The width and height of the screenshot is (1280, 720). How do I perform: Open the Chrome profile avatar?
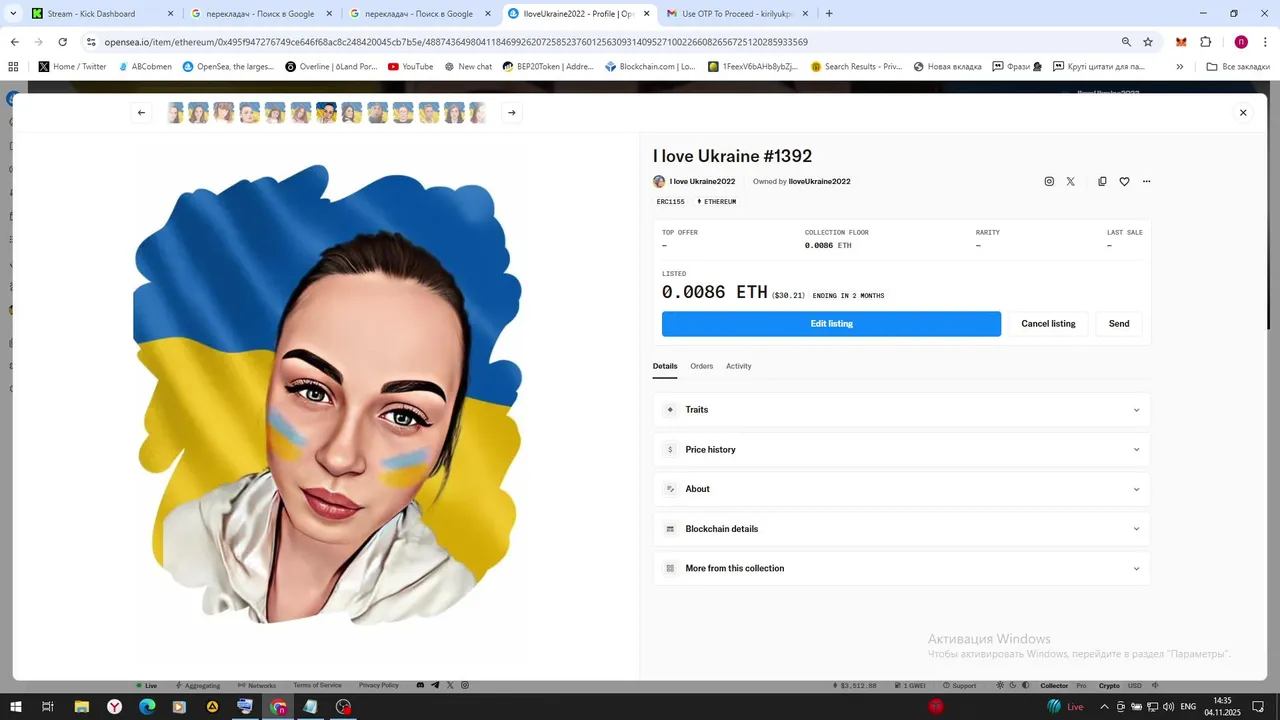coord(1241,42)
